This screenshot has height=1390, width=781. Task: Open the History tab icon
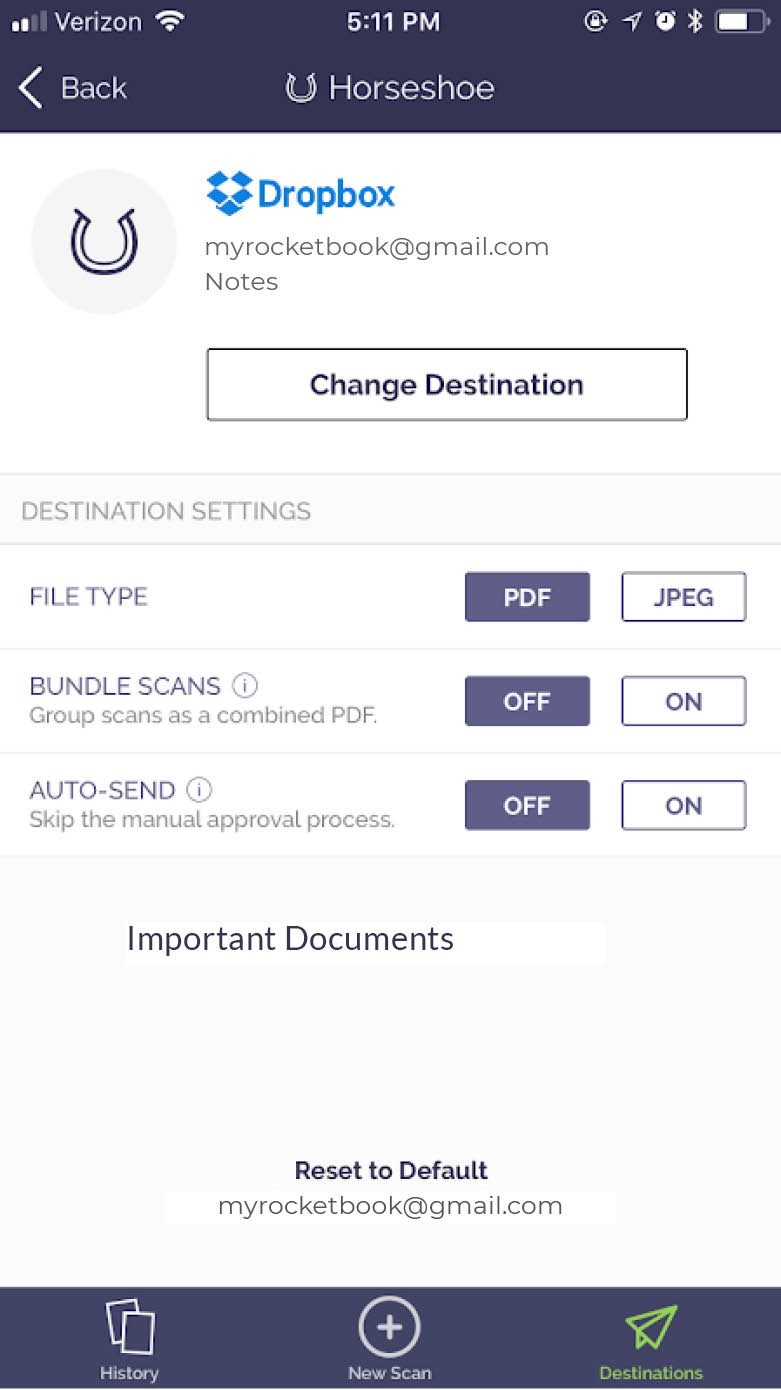pyautogui.click(x=130, y=1328)
